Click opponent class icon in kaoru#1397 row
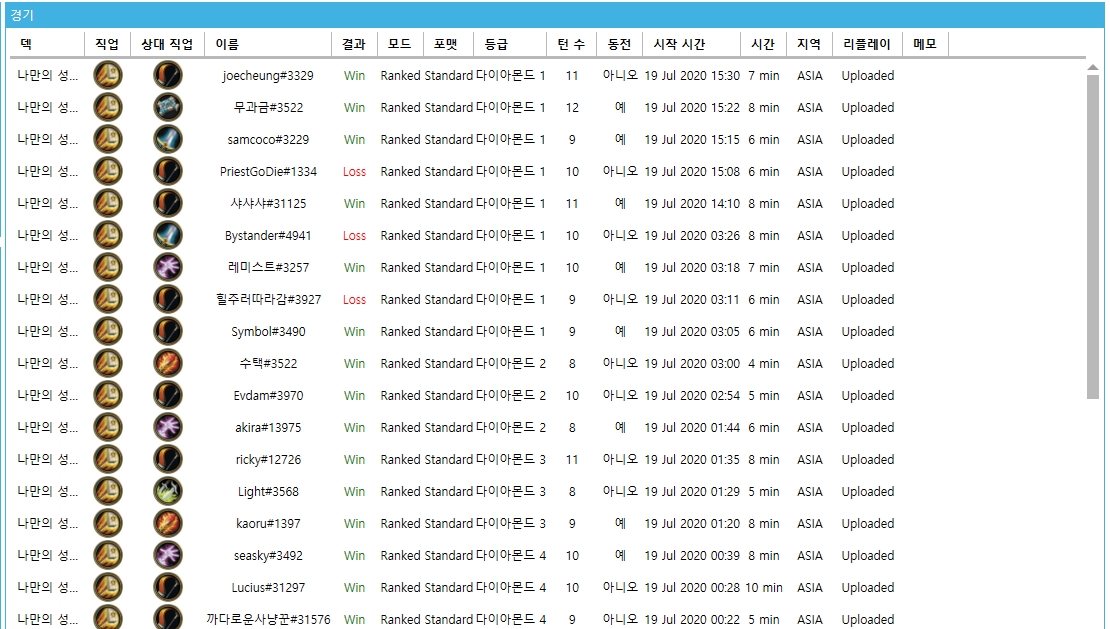This screenshot has height=629, width=1110. pyautogui.click(x=168, y=524)
